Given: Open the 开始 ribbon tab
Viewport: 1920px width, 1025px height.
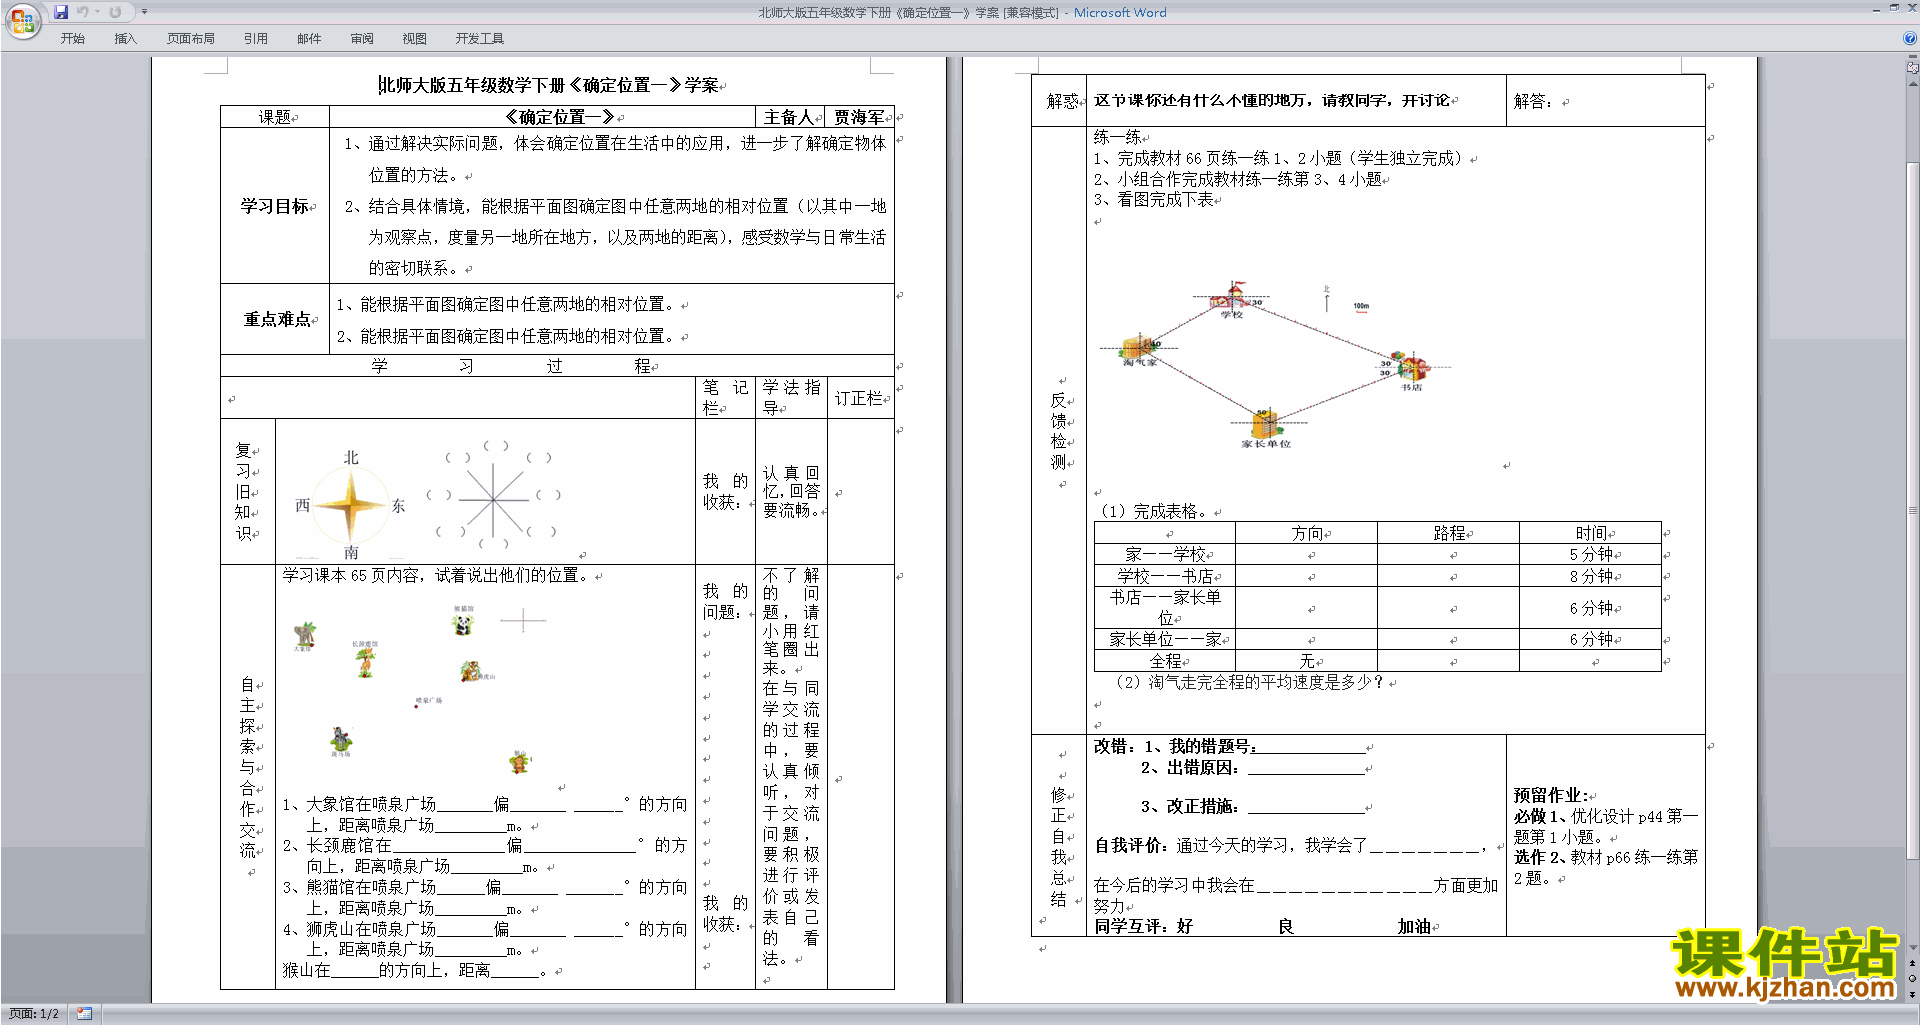Looking at the screenshot, I should (73, 39).
